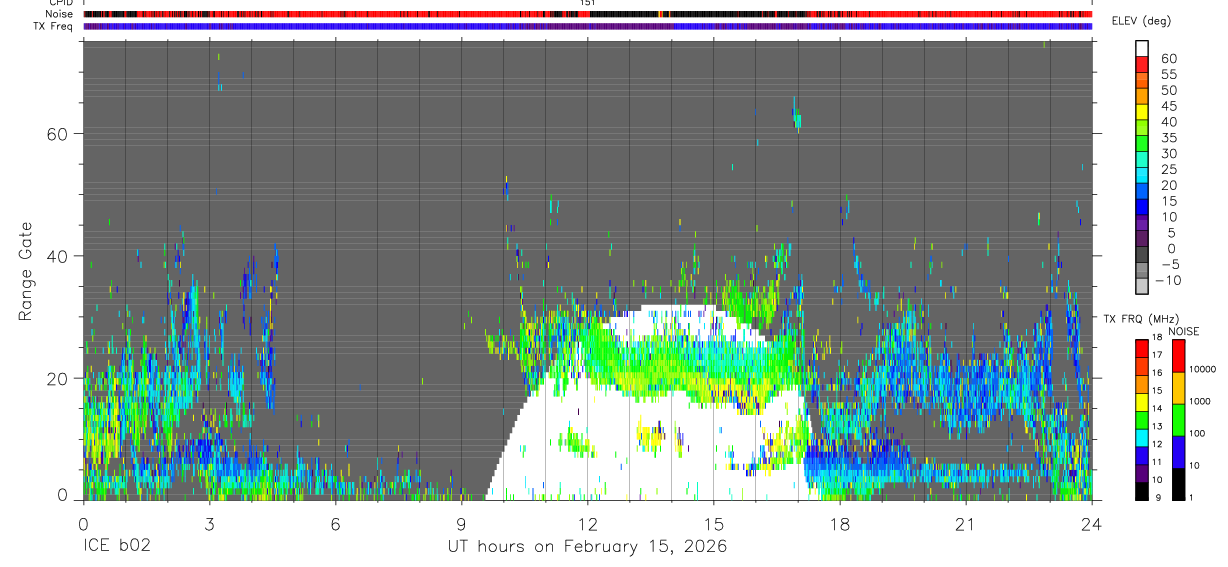Image resolution: width=1228 pixels, height=567 pixels.
Task: Click 'UT hours on February 15, 2026' axis title
Action: (x=587, y=547)
